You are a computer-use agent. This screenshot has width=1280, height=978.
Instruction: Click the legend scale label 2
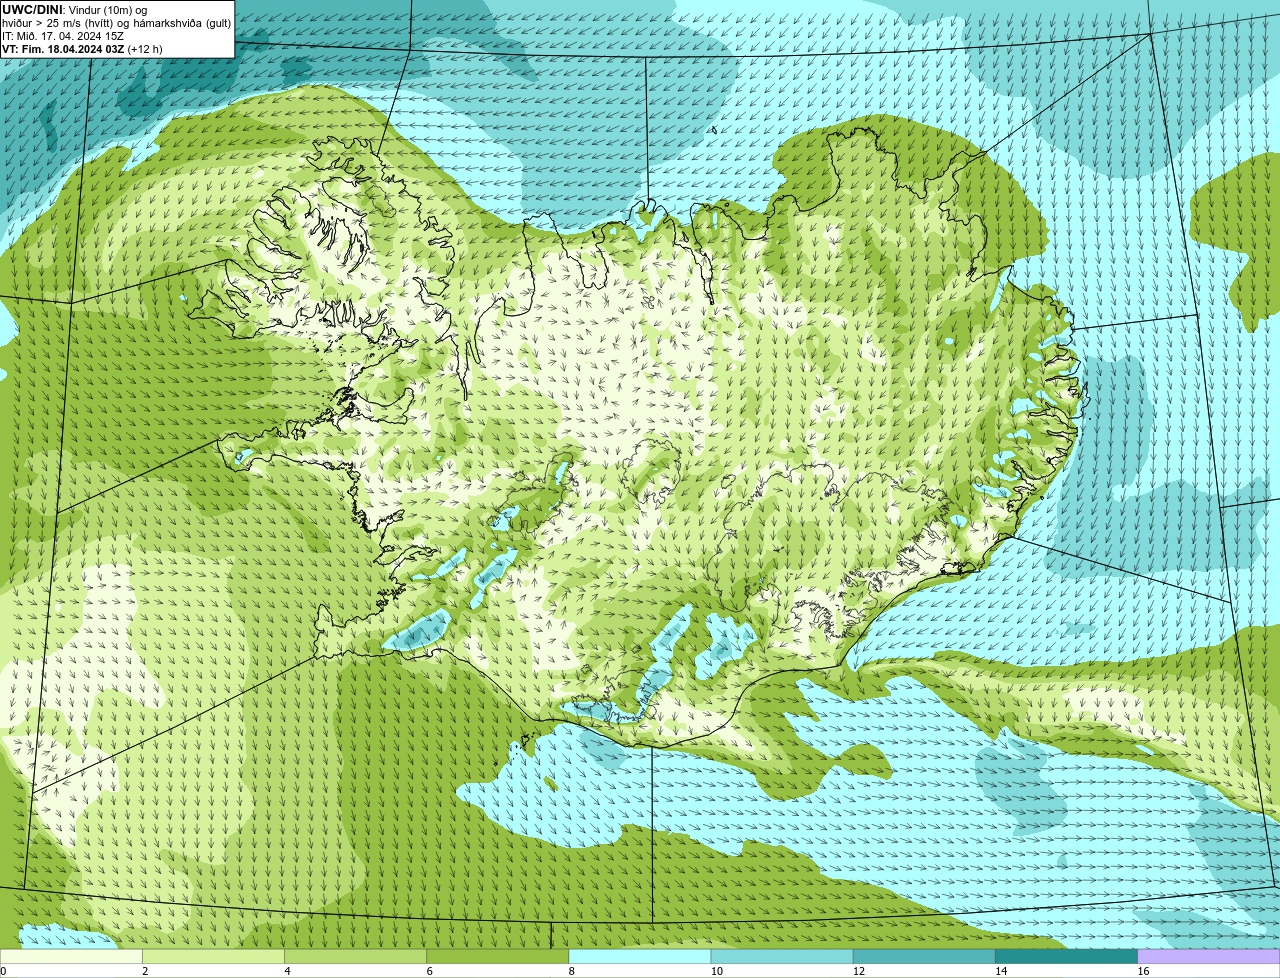(x=145, y=971)
